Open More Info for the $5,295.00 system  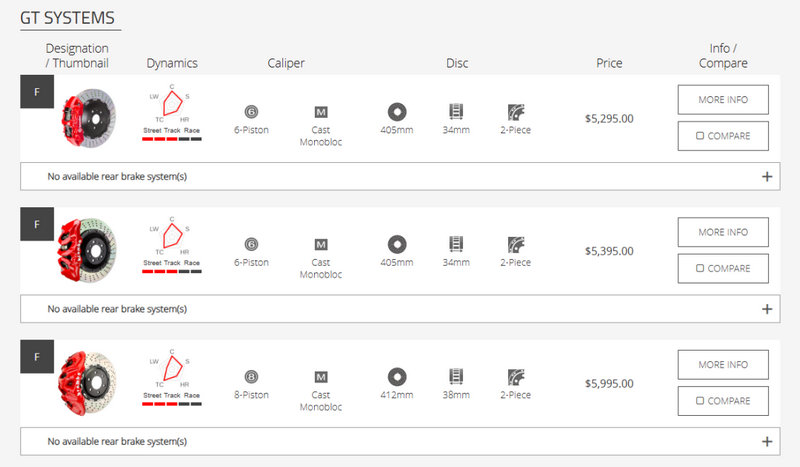723,99
